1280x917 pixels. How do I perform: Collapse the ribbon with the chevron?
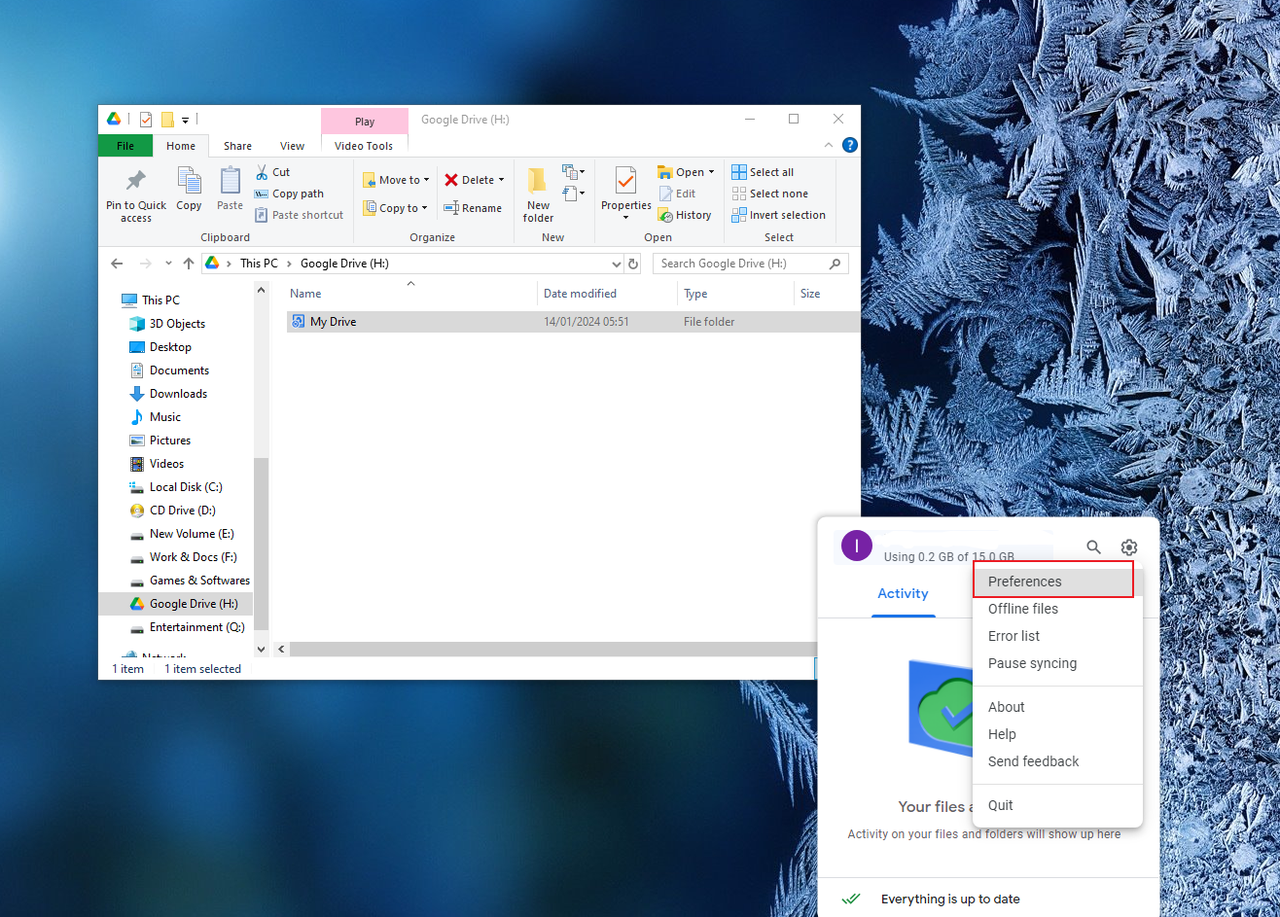click(828, 144)
